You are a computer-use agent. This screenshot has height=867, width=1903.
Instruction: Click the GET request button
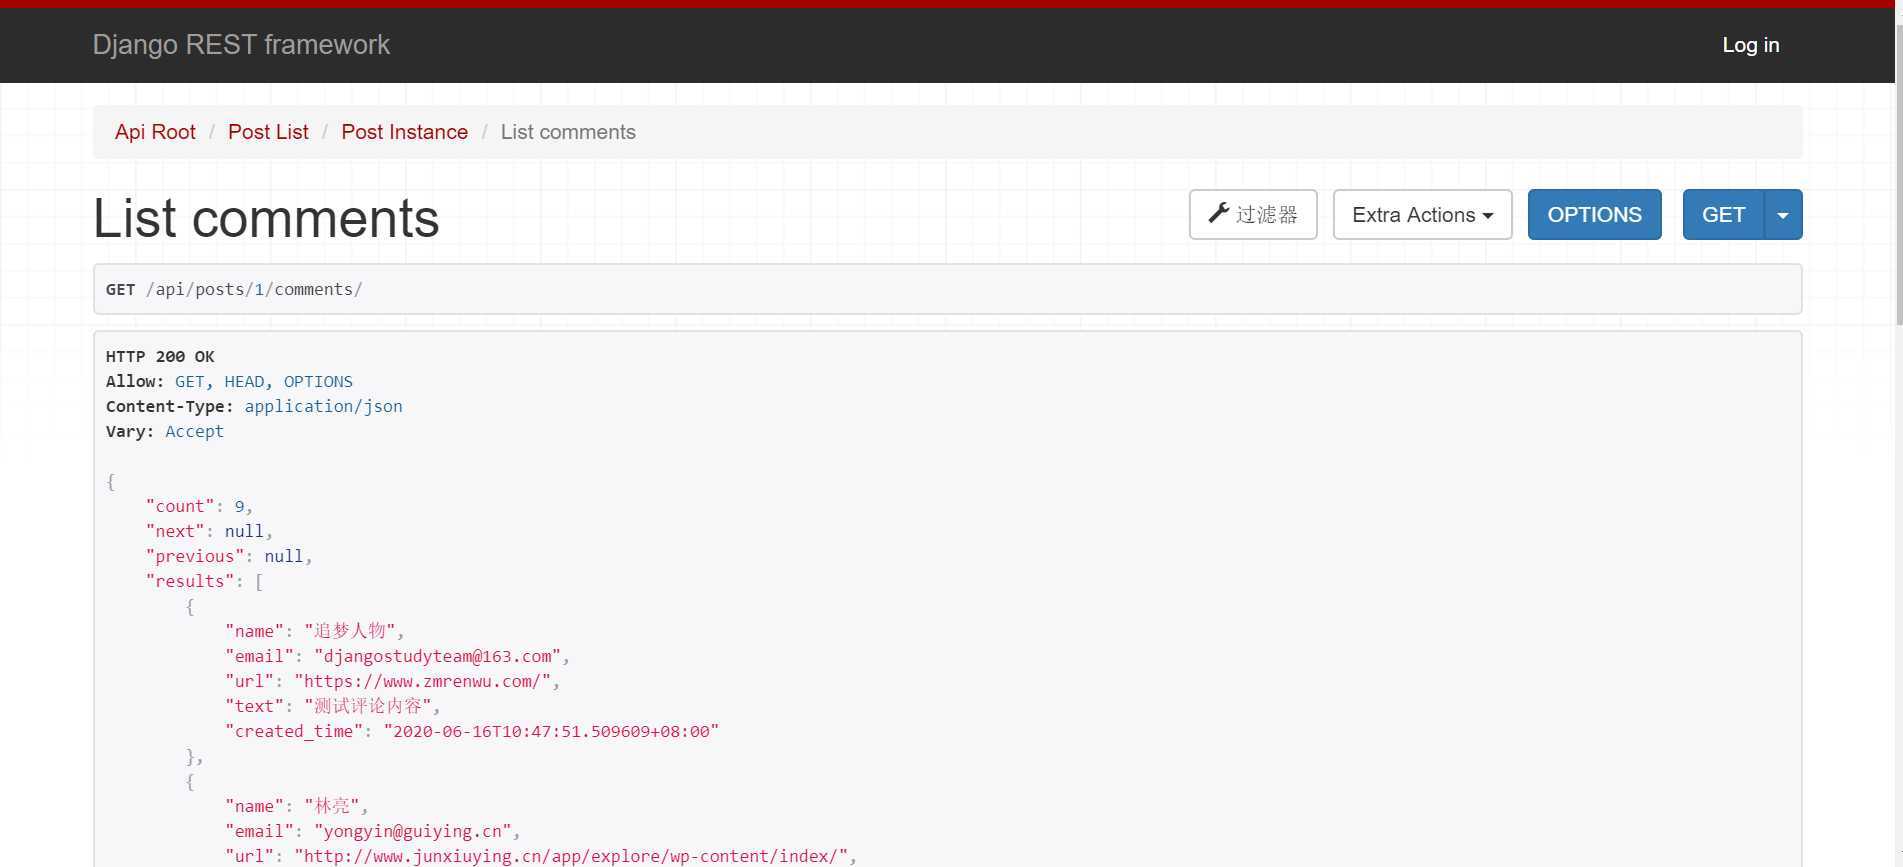(1723, 214)
